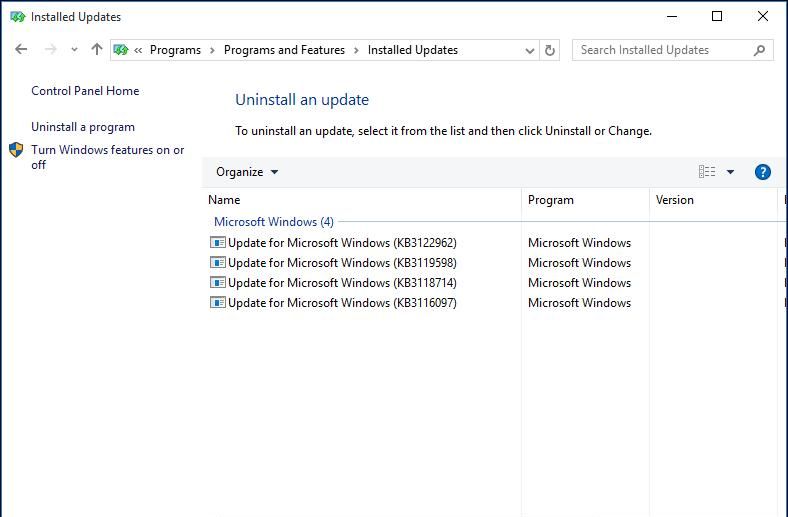
Task: Close the Installed Updates window
Action: click(x=762, y=17)
